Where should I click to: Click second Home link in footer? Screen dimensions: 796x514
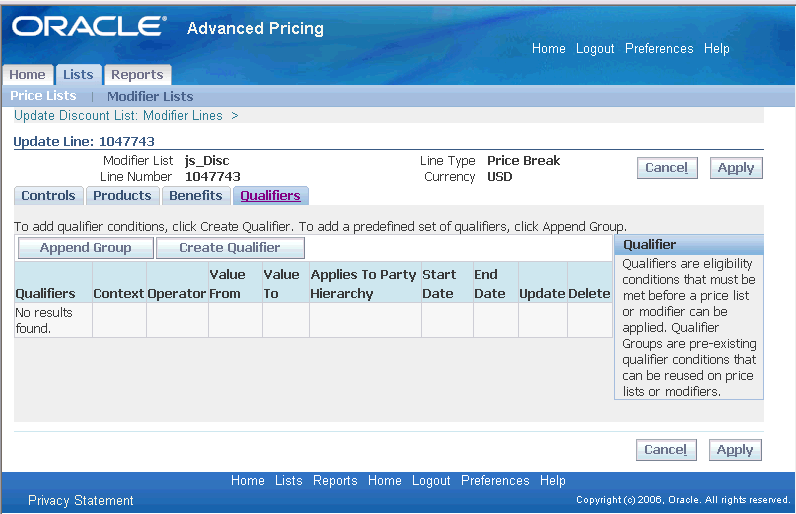tap(385, 481)
